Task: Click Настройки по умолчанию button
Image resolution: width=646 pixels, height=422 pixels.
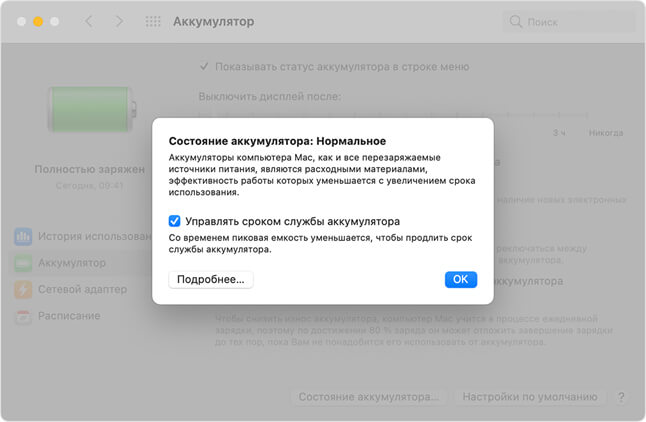Action: [x=530, y=396]
